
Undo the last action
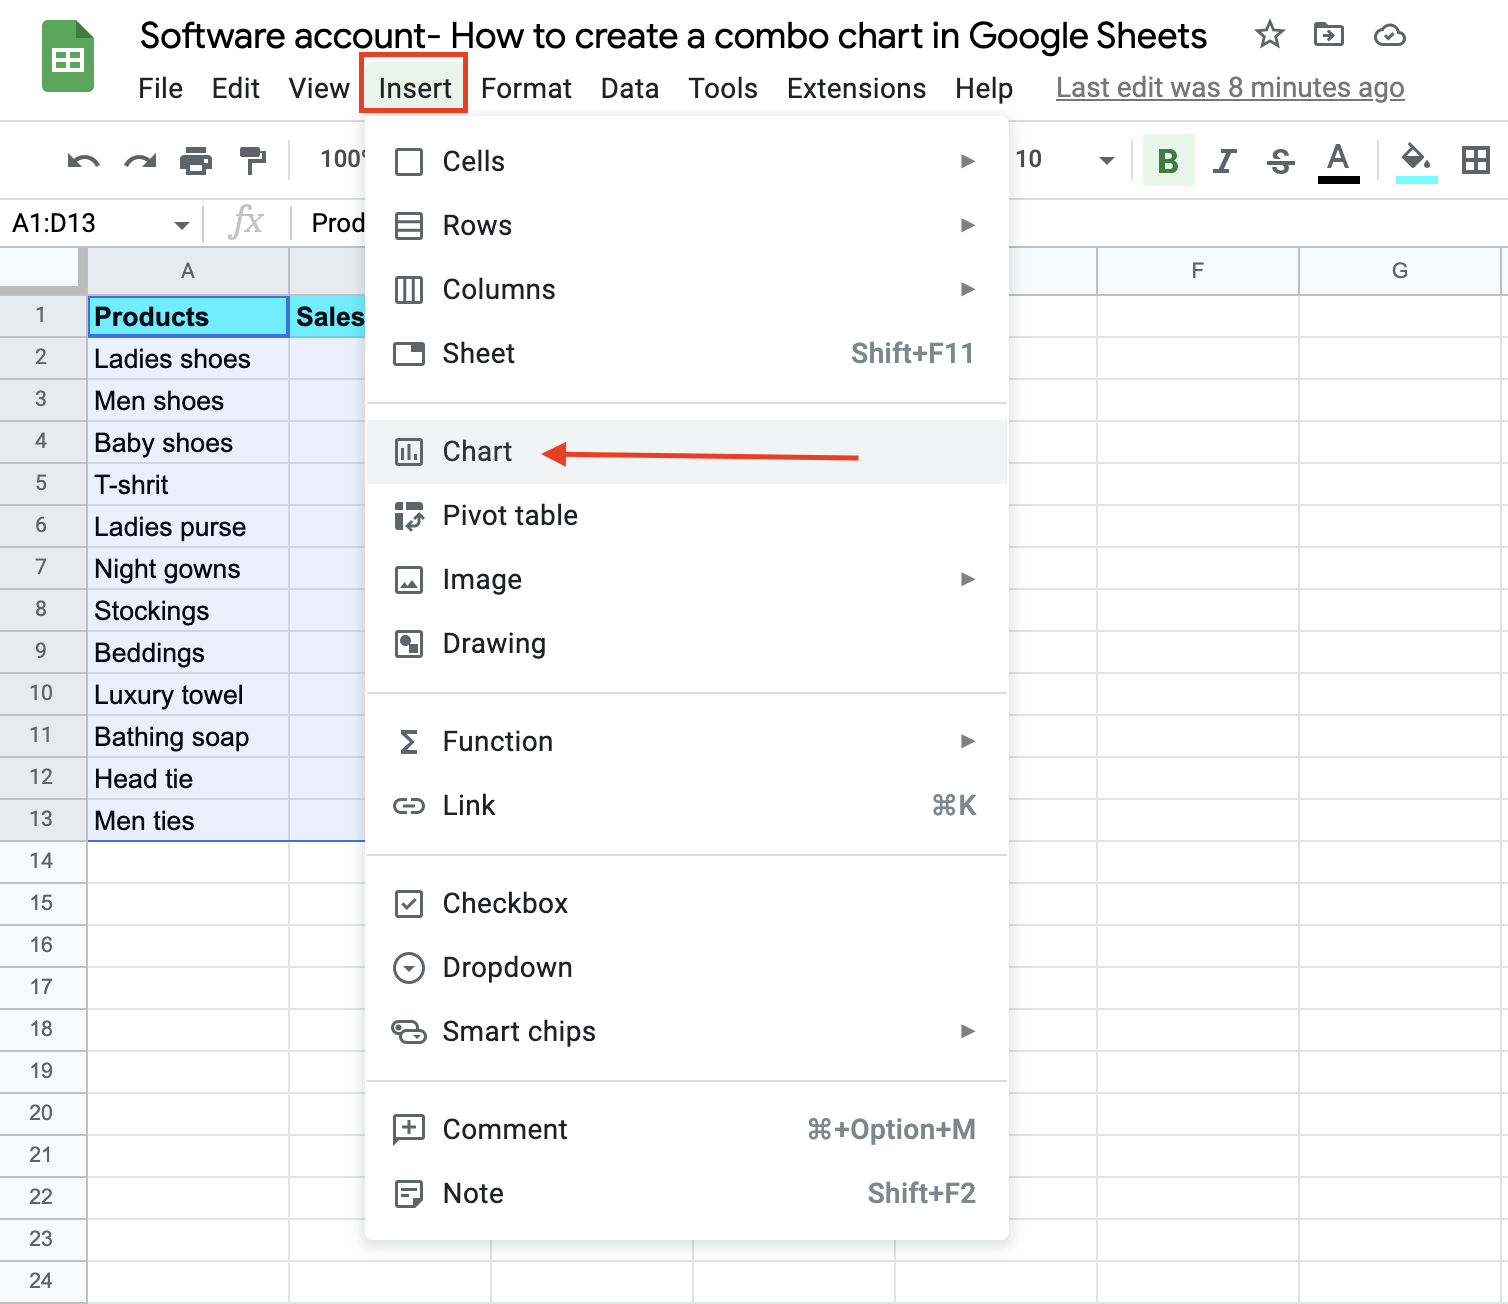point(83,160)
